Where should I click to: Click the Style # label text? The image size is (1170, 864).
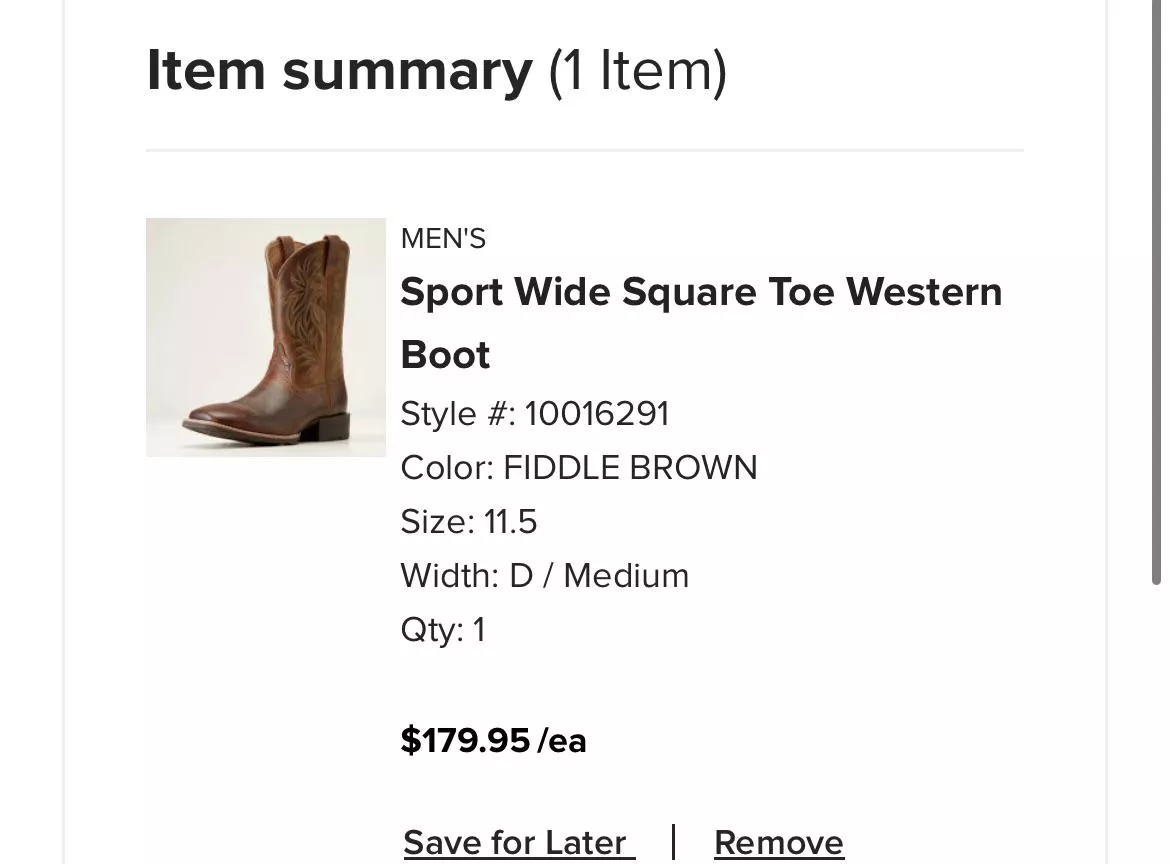tap(458, 414)
